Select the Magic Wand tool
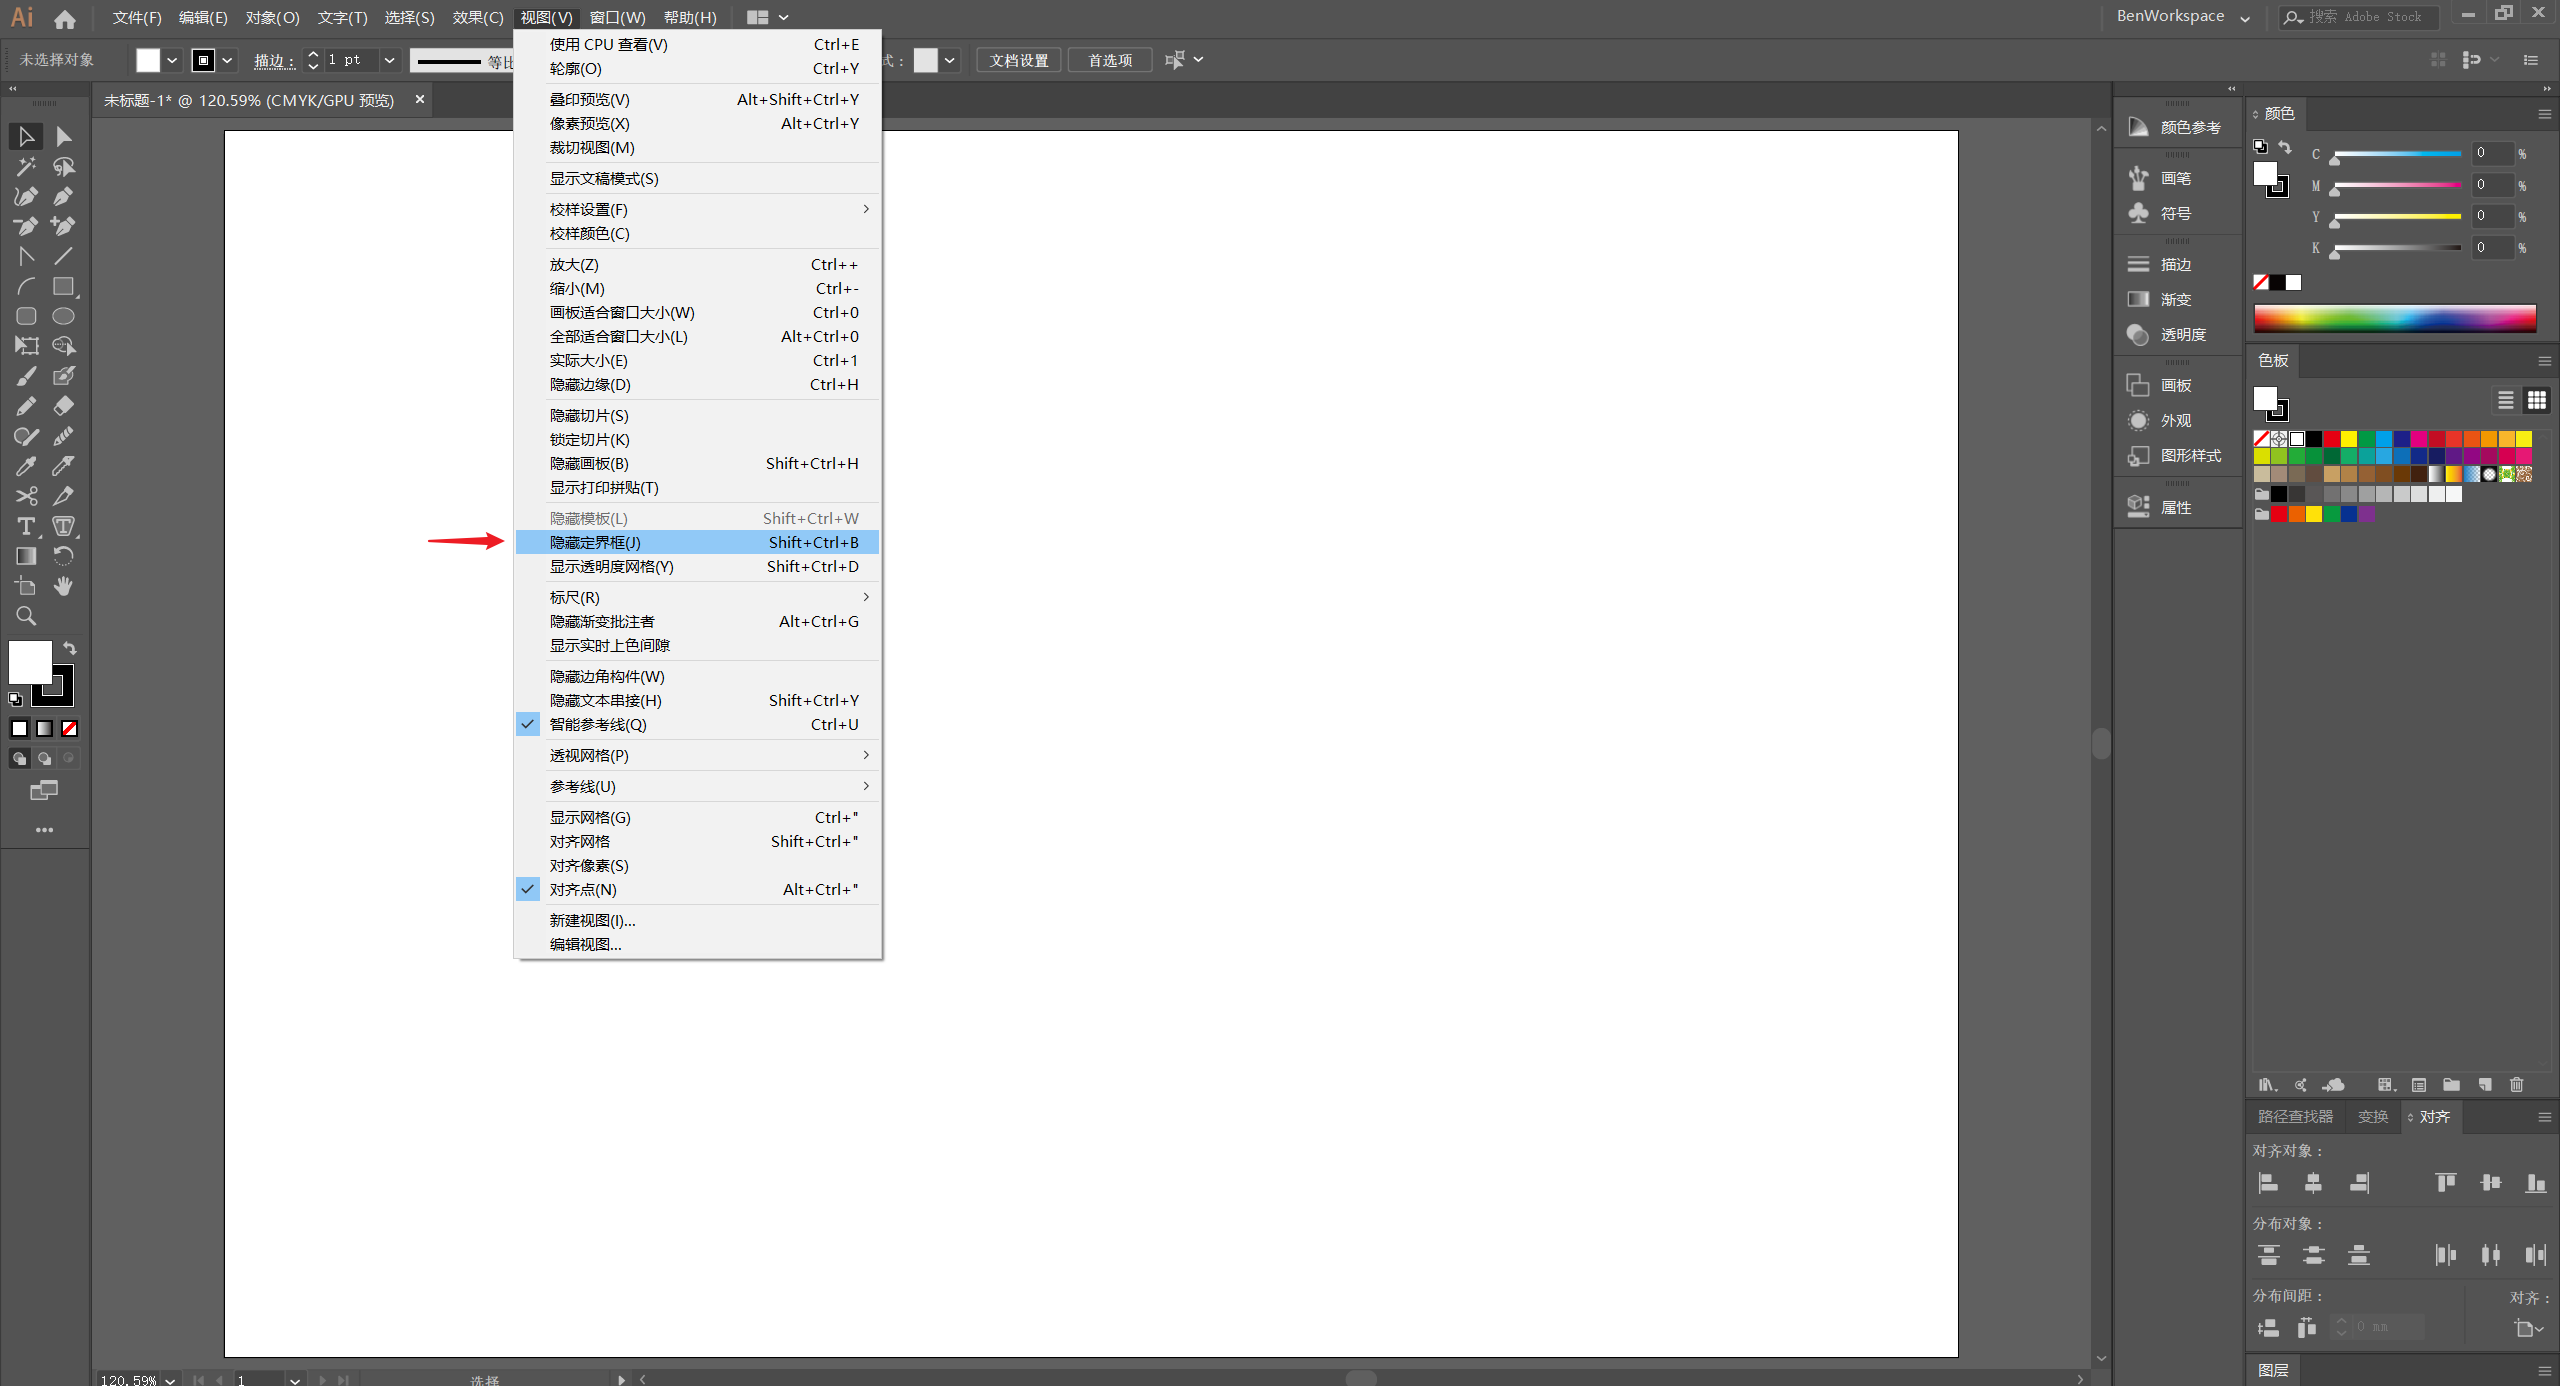Image resolution: width=2560 pixels, height=1386 pixels. pyautogui.click(x=26, y=166)
